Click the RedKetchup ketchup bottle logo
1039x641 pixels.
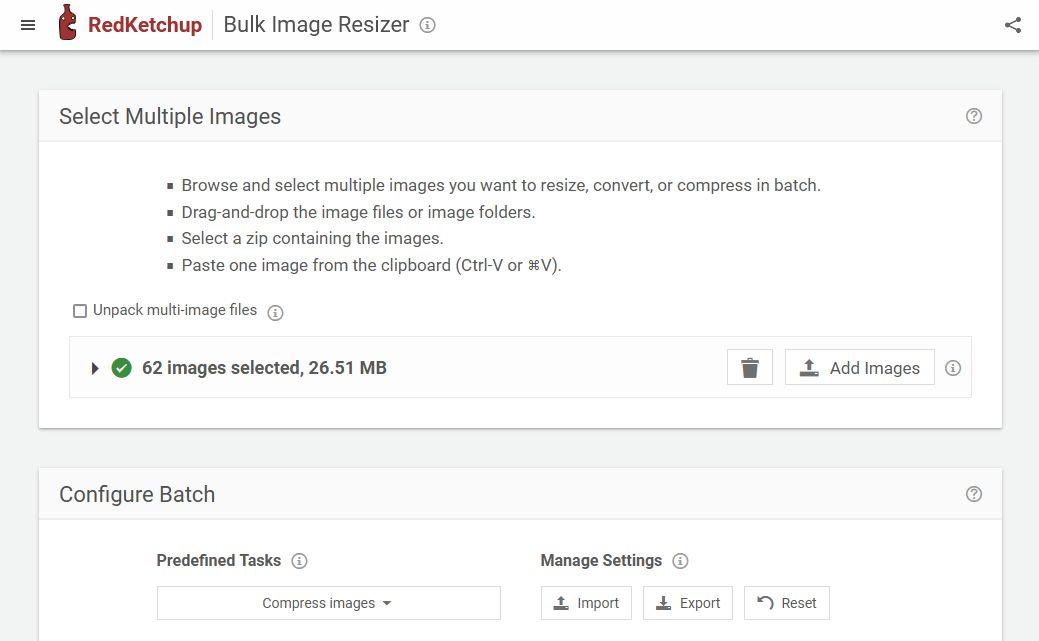pyautogui.click(x=69, y=24)
